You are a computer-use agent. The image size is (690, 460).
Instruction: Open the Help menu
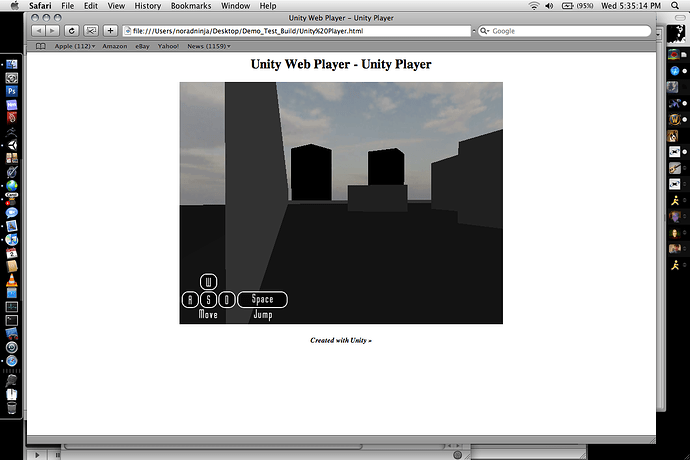click(x=268, y=6)
